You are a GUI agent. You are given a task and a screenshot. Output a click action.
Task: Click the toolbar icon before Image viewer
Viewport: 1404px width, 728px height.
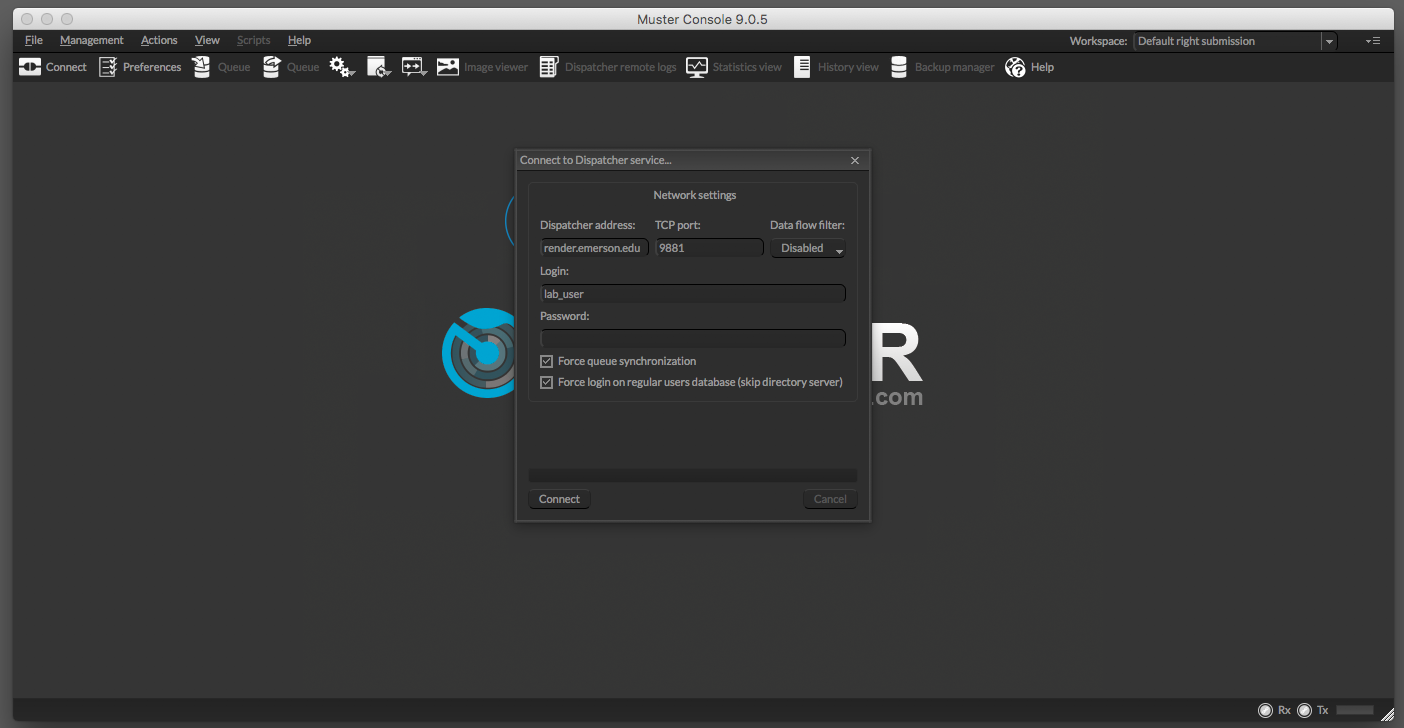(x=414, y=67)
